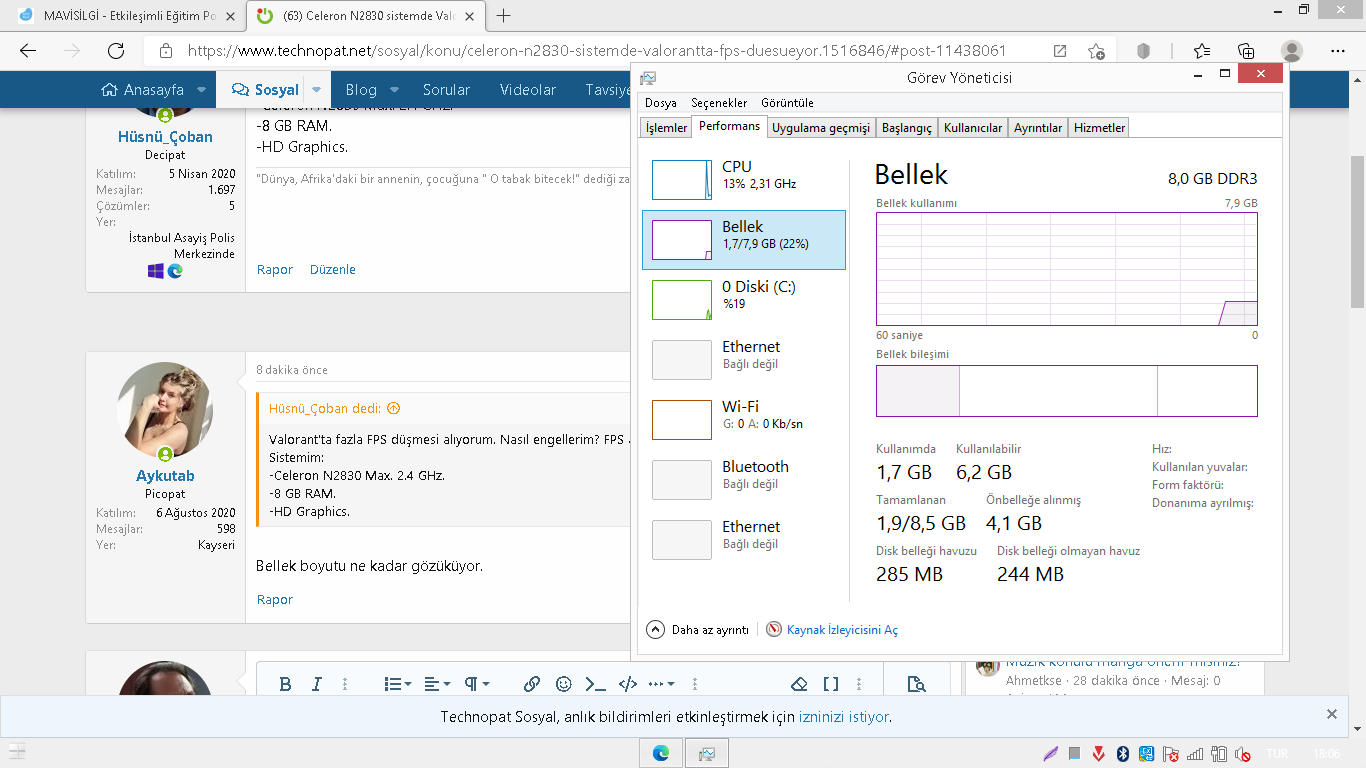Click the Edge profile avatar icon
The width and height of the screenshot is (1366, 768).
click(x=1292, y=51)
